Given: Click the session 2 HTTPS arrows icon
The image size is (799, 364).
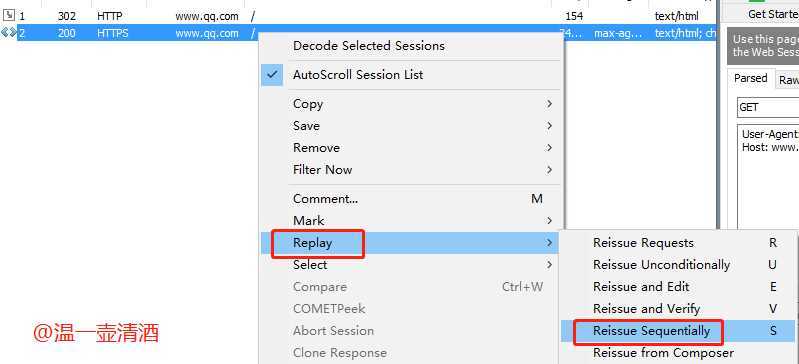Looking at the screenshot, I should click(x=9, y=33).
